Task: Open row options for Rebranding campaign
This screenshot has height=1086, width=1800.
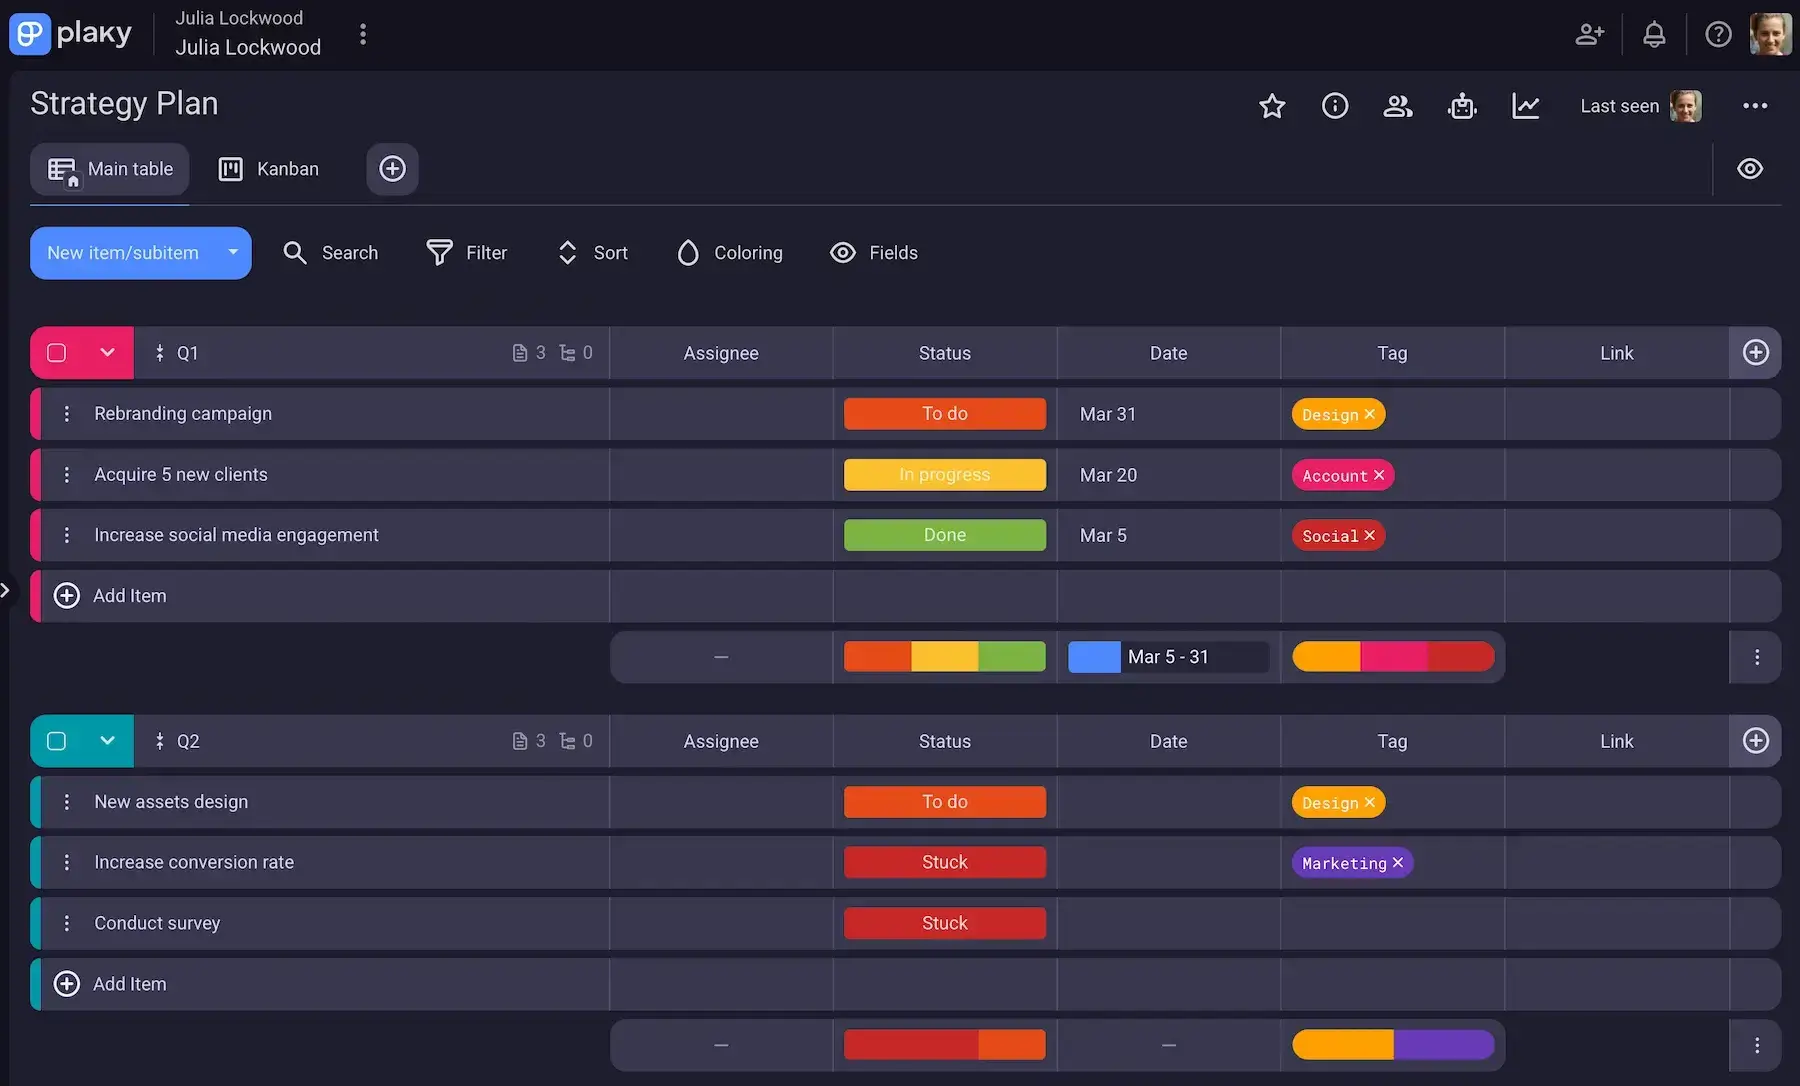Action: click(x=66, y=413)
